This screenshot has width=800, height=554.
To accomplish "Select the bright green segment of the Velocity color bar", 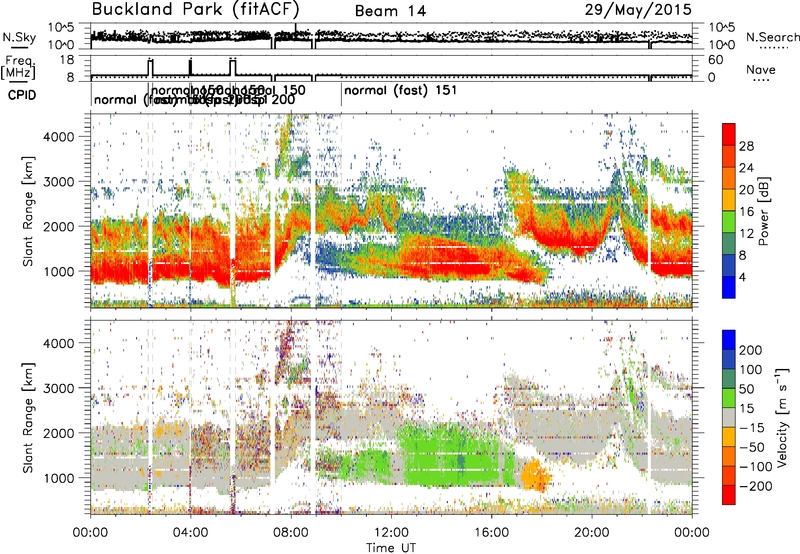I will [x=729, y=398].
